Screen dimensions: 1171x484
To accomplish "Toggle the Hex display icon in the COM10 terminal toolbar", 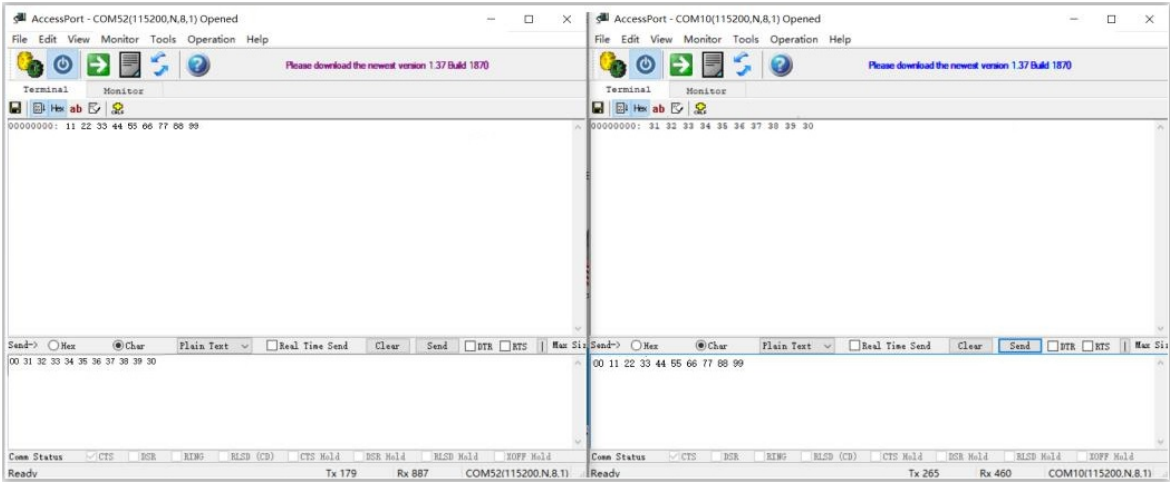I will click(x=641, y=108).
